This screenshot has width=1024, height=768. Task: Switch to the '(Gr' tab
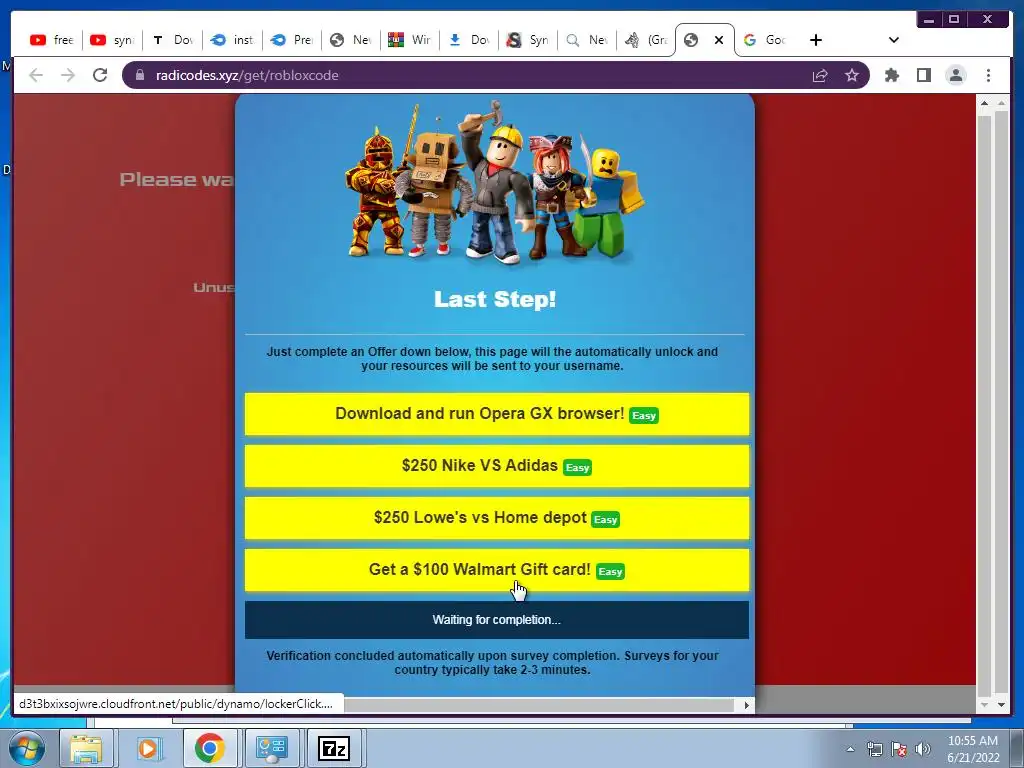click(646, 40)
